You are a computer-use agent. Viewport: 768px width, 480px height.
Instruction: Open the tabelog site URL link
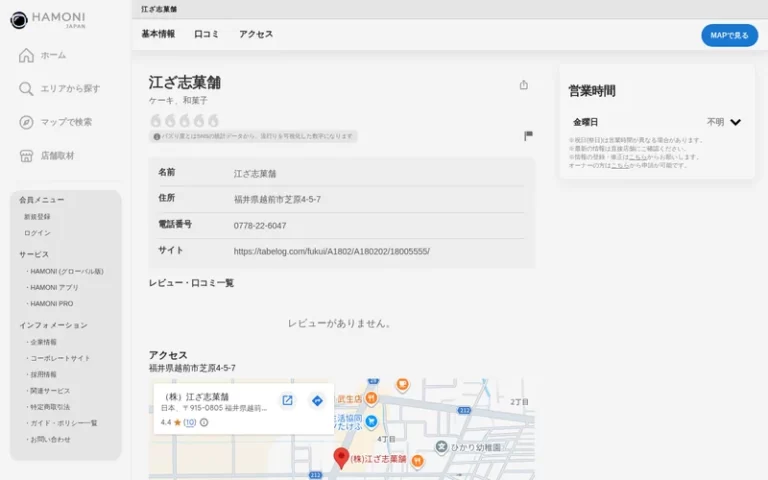pos(332,251)
